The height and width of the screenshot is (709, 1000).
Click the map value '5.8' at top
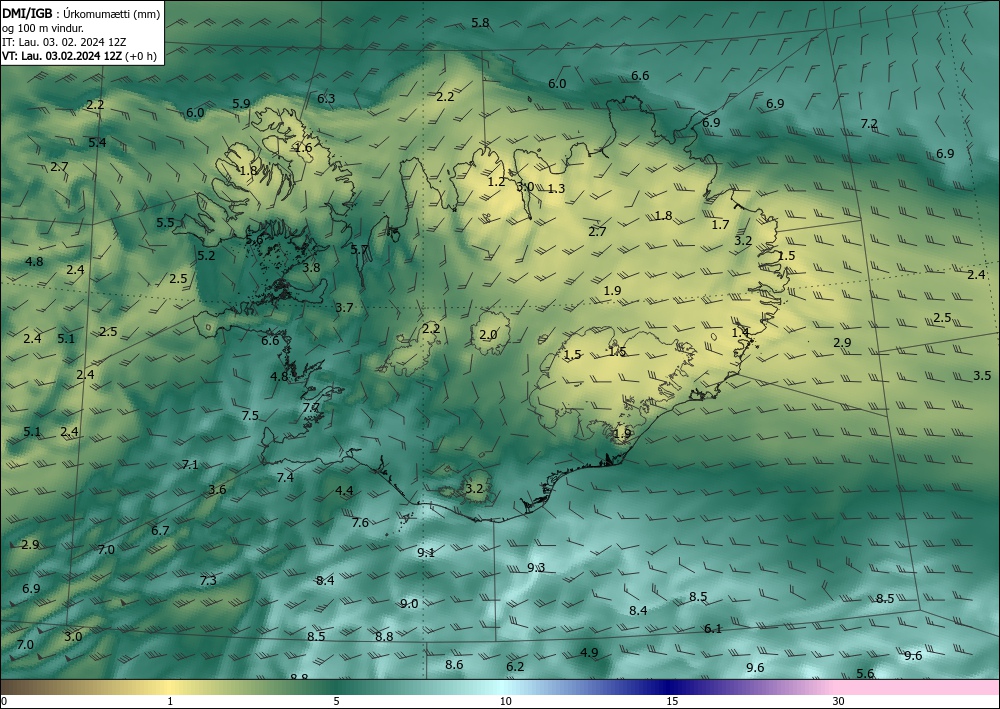(480, 23)
